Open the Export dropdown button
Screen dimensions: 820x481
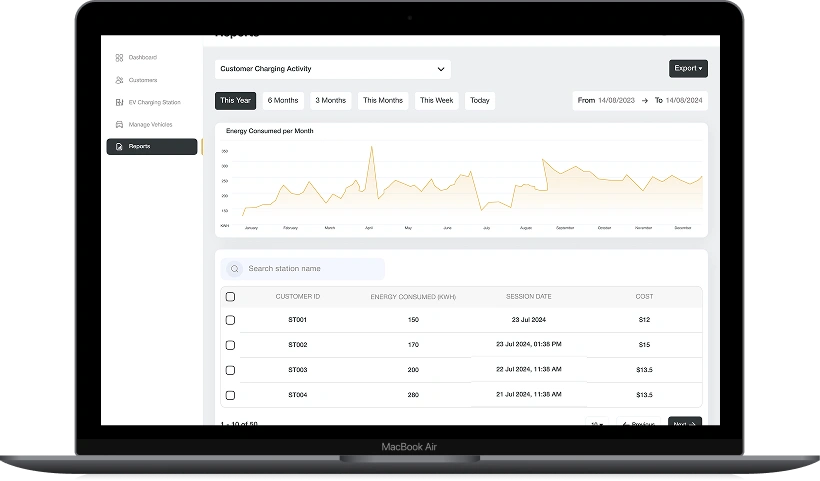687,68
